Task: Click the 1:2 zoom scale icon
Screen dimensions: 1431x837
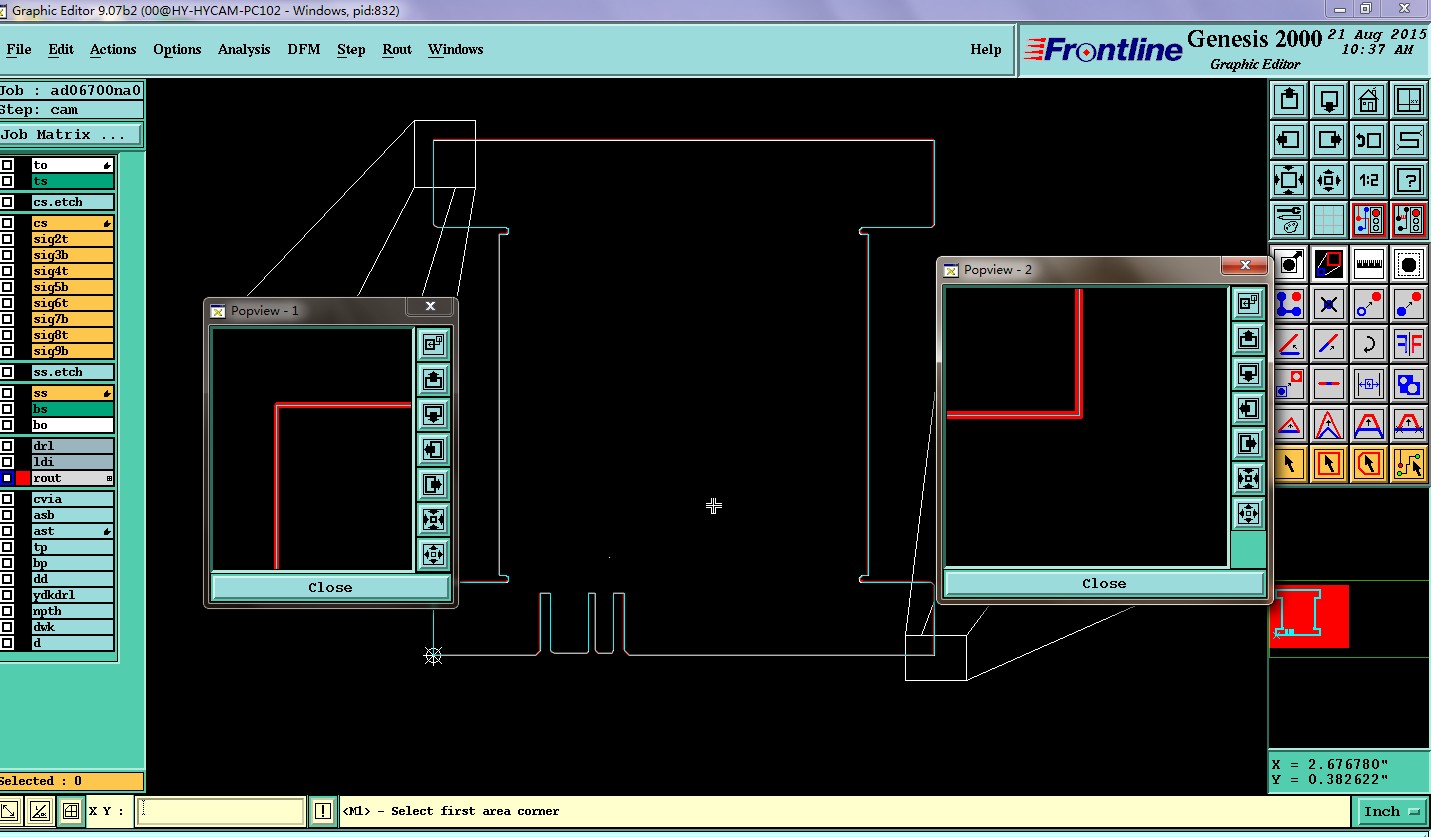Action: [x=1369, y=180]
